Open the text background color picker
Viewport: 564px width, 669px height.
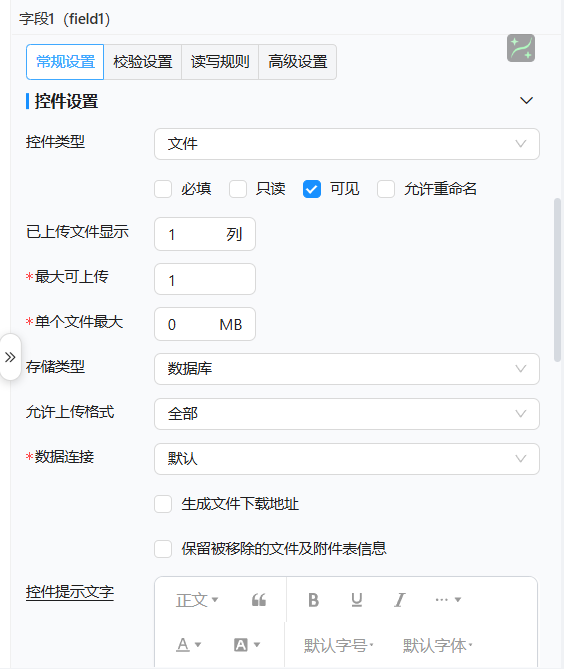[247, 645]
